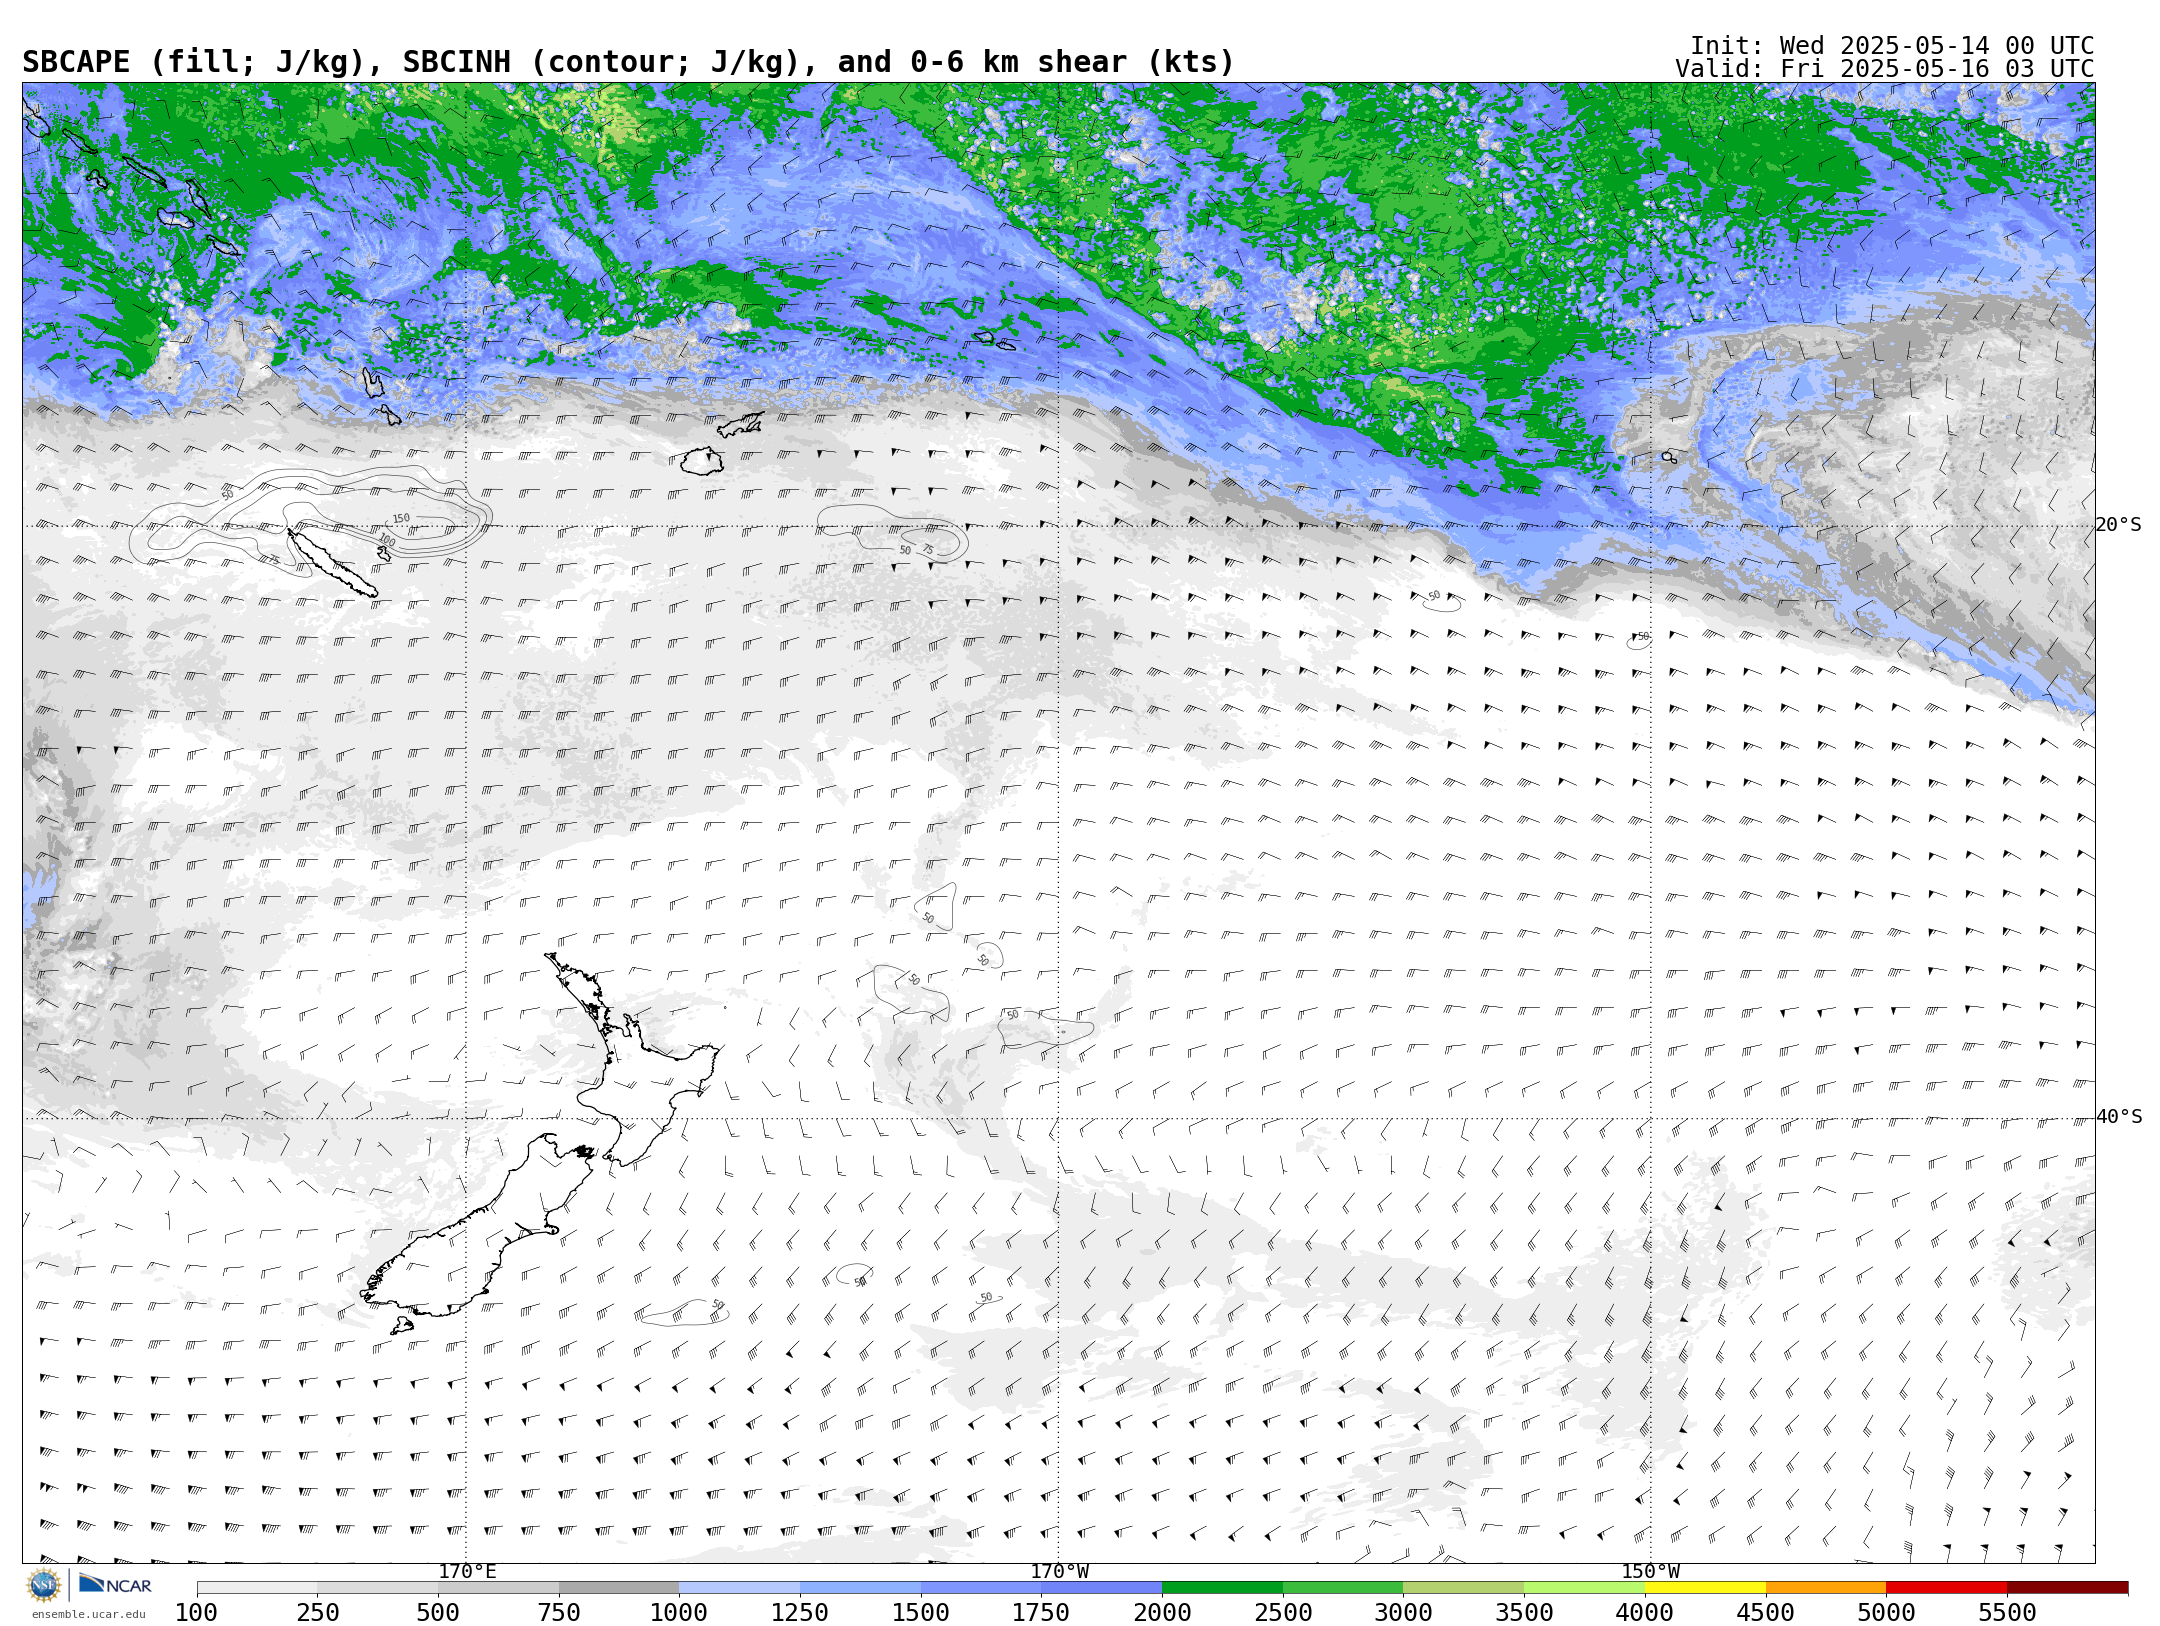The image size is (2160, 1626).
Task: Click the '750' colorbar label
Action: (559, 1612)
